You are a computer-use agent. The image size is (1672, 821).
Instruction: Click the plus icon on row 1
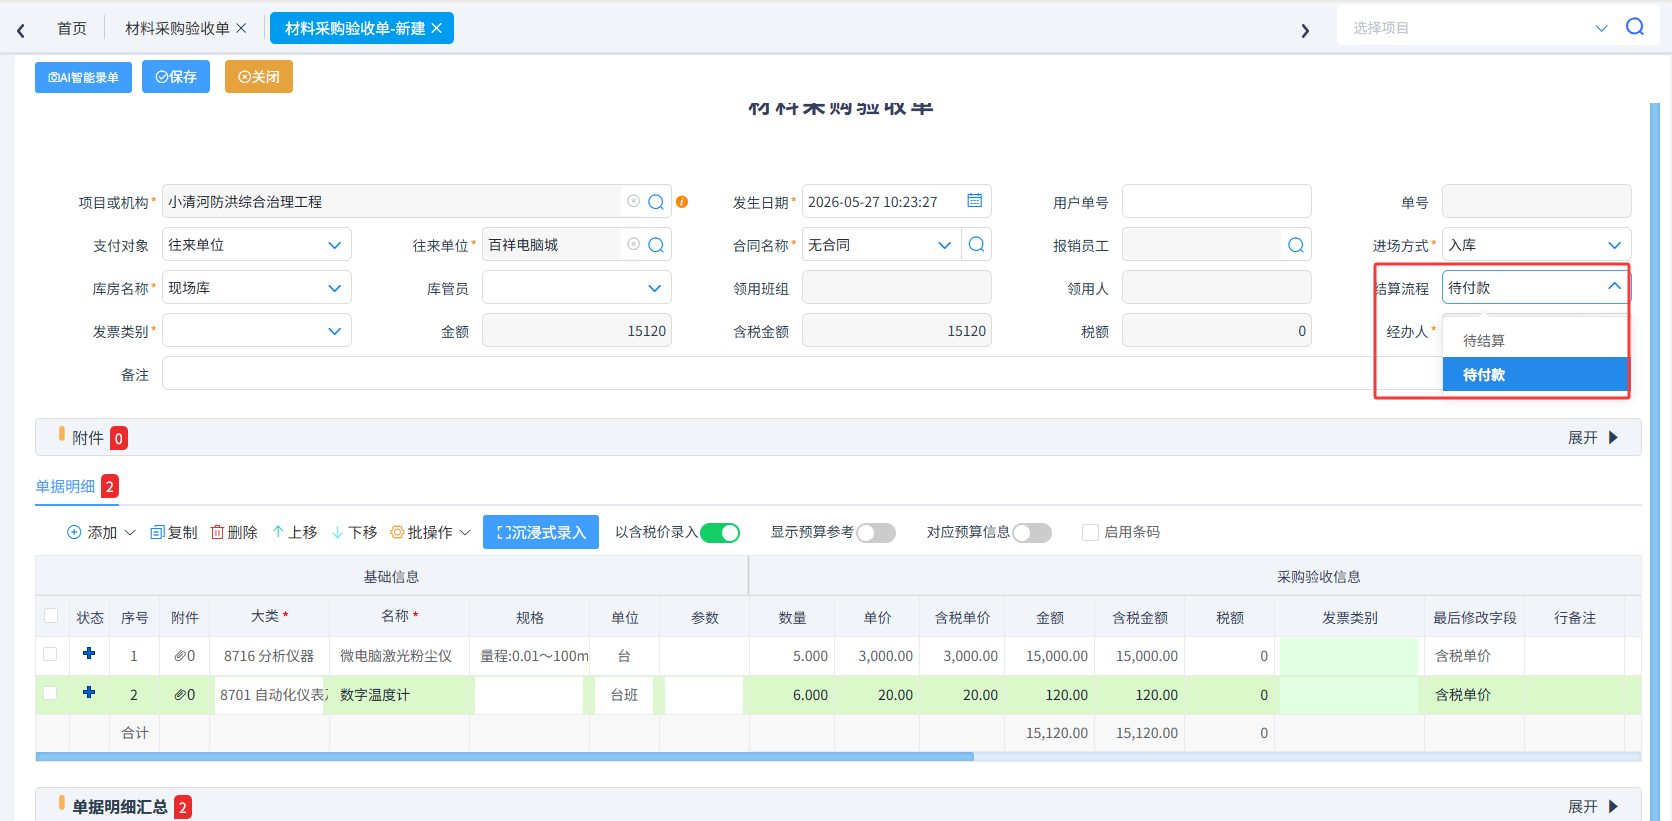(x=89, y=654)
